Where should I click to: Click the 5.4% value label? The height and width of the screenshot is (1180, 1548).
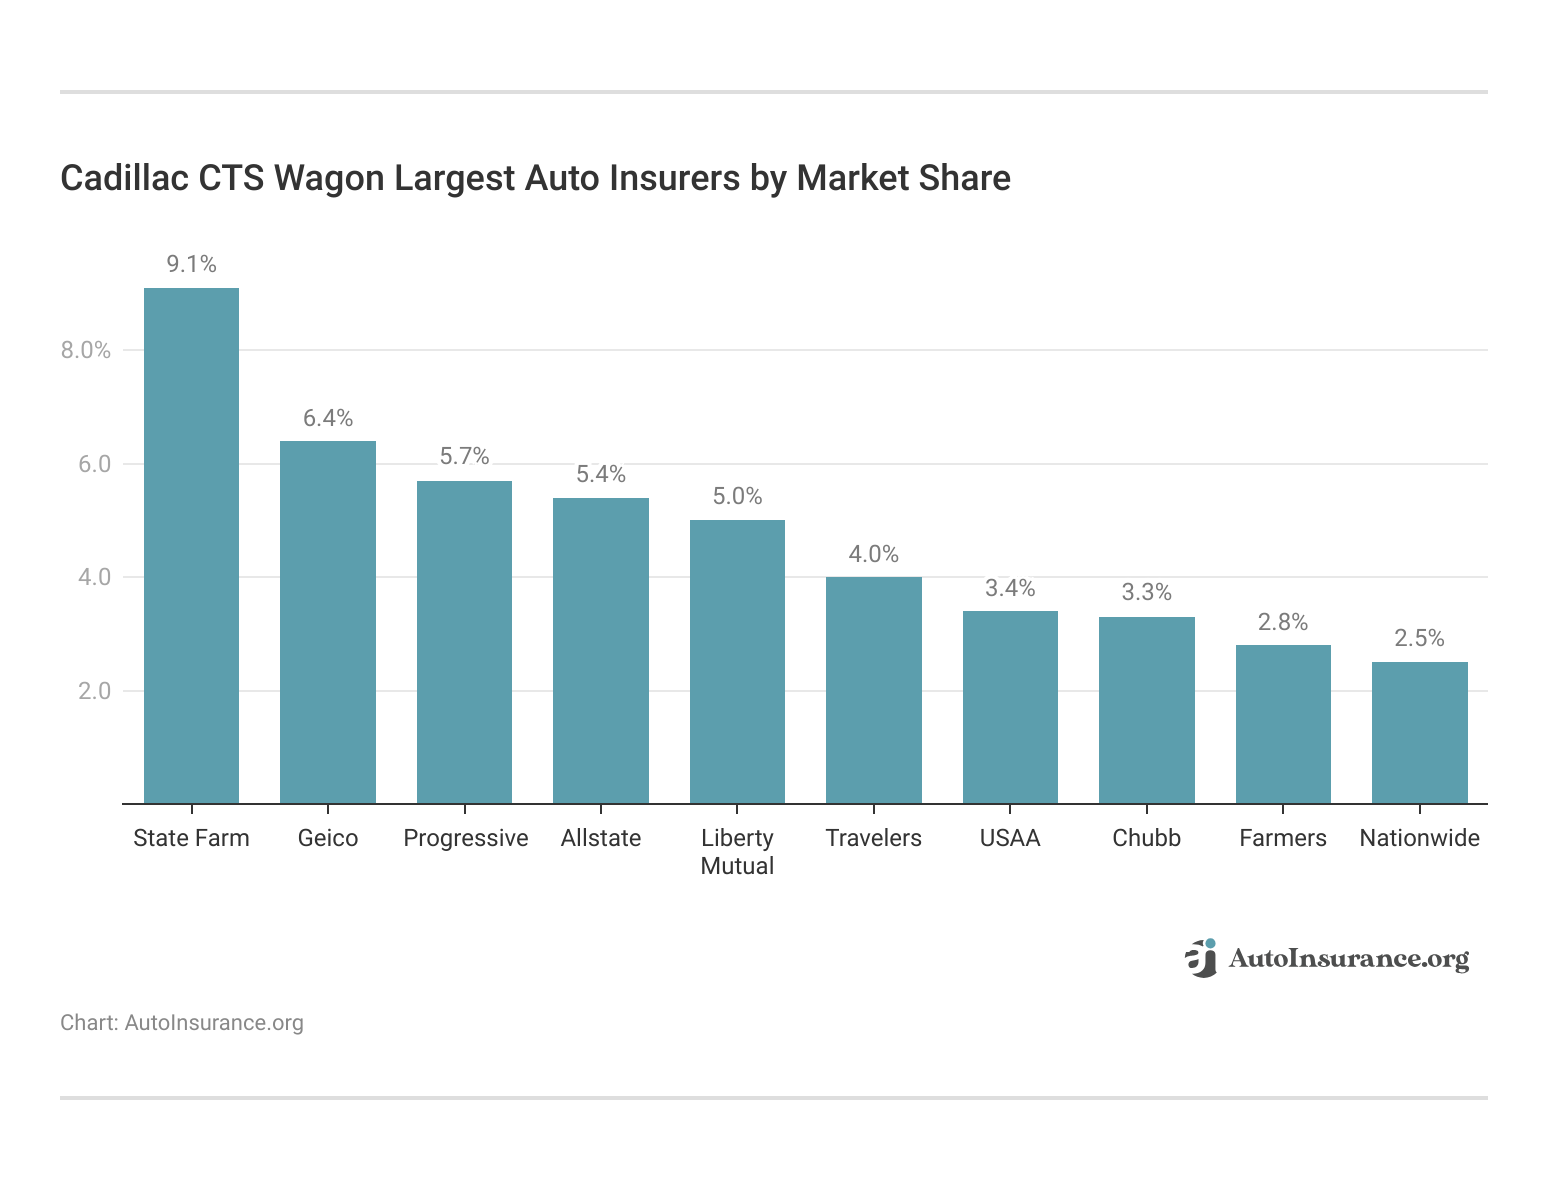click(x=601, y=474)
